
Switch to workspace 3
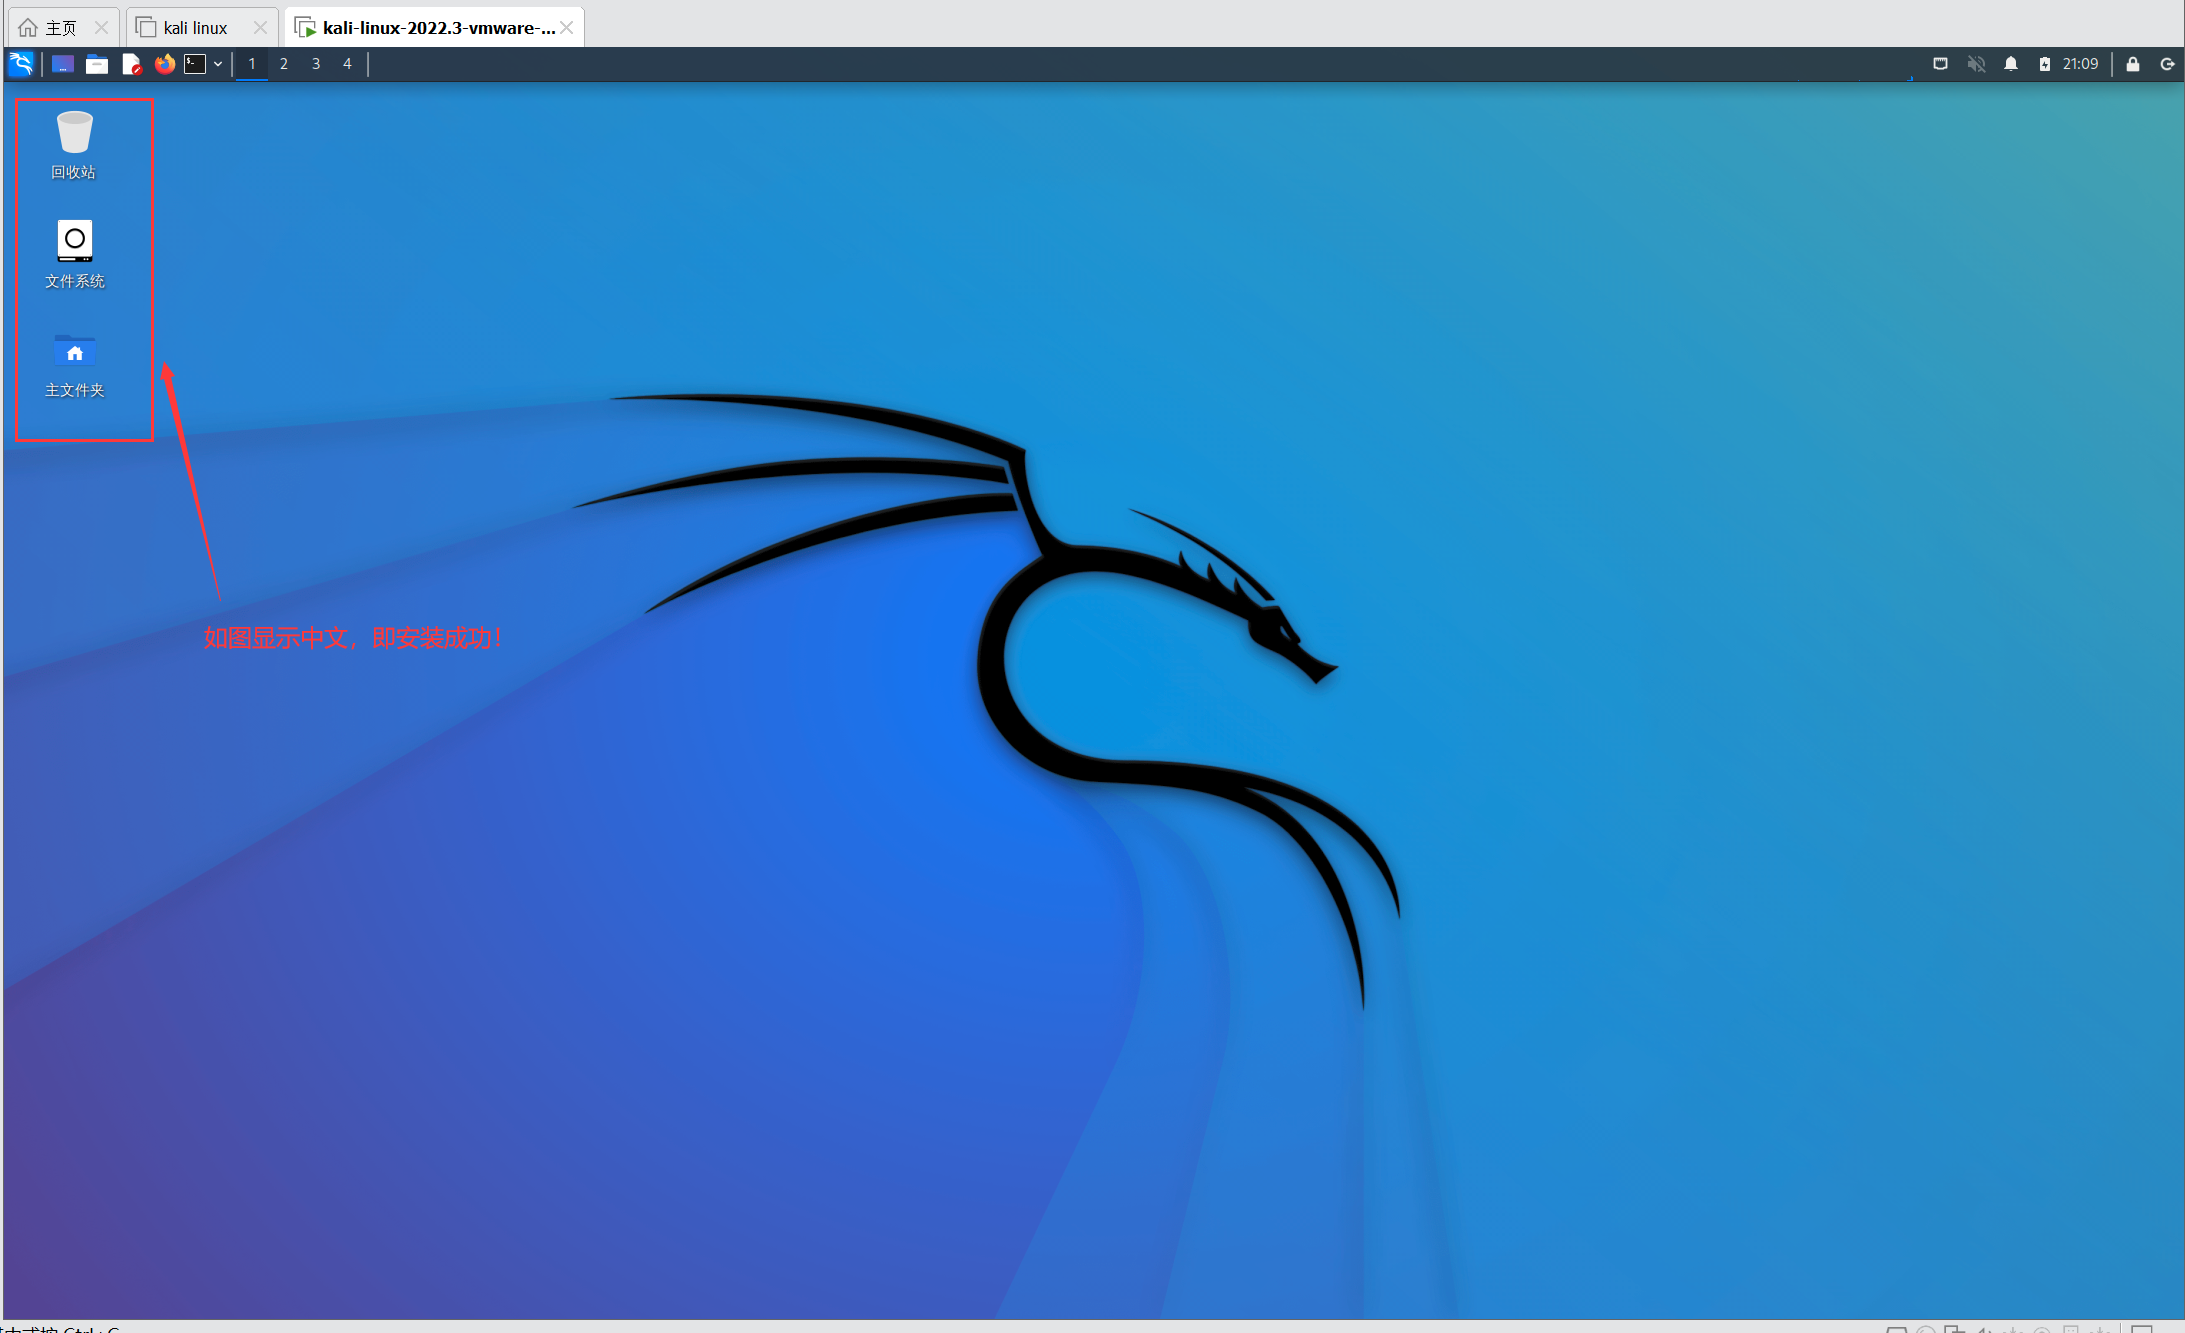click(x=316, y=64)
